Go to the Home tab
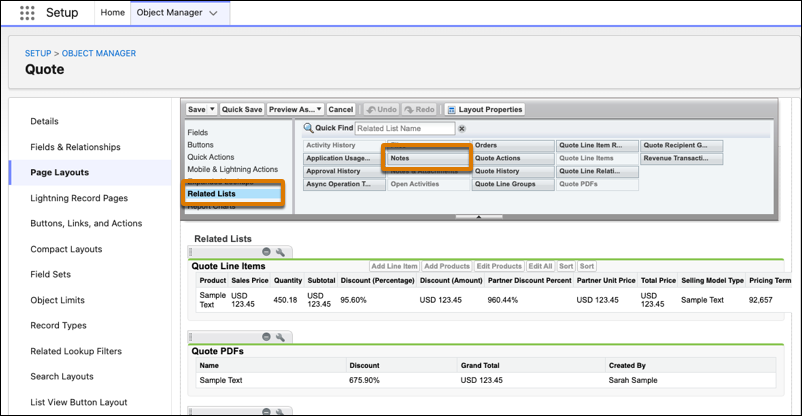 (x=113, y=13)
